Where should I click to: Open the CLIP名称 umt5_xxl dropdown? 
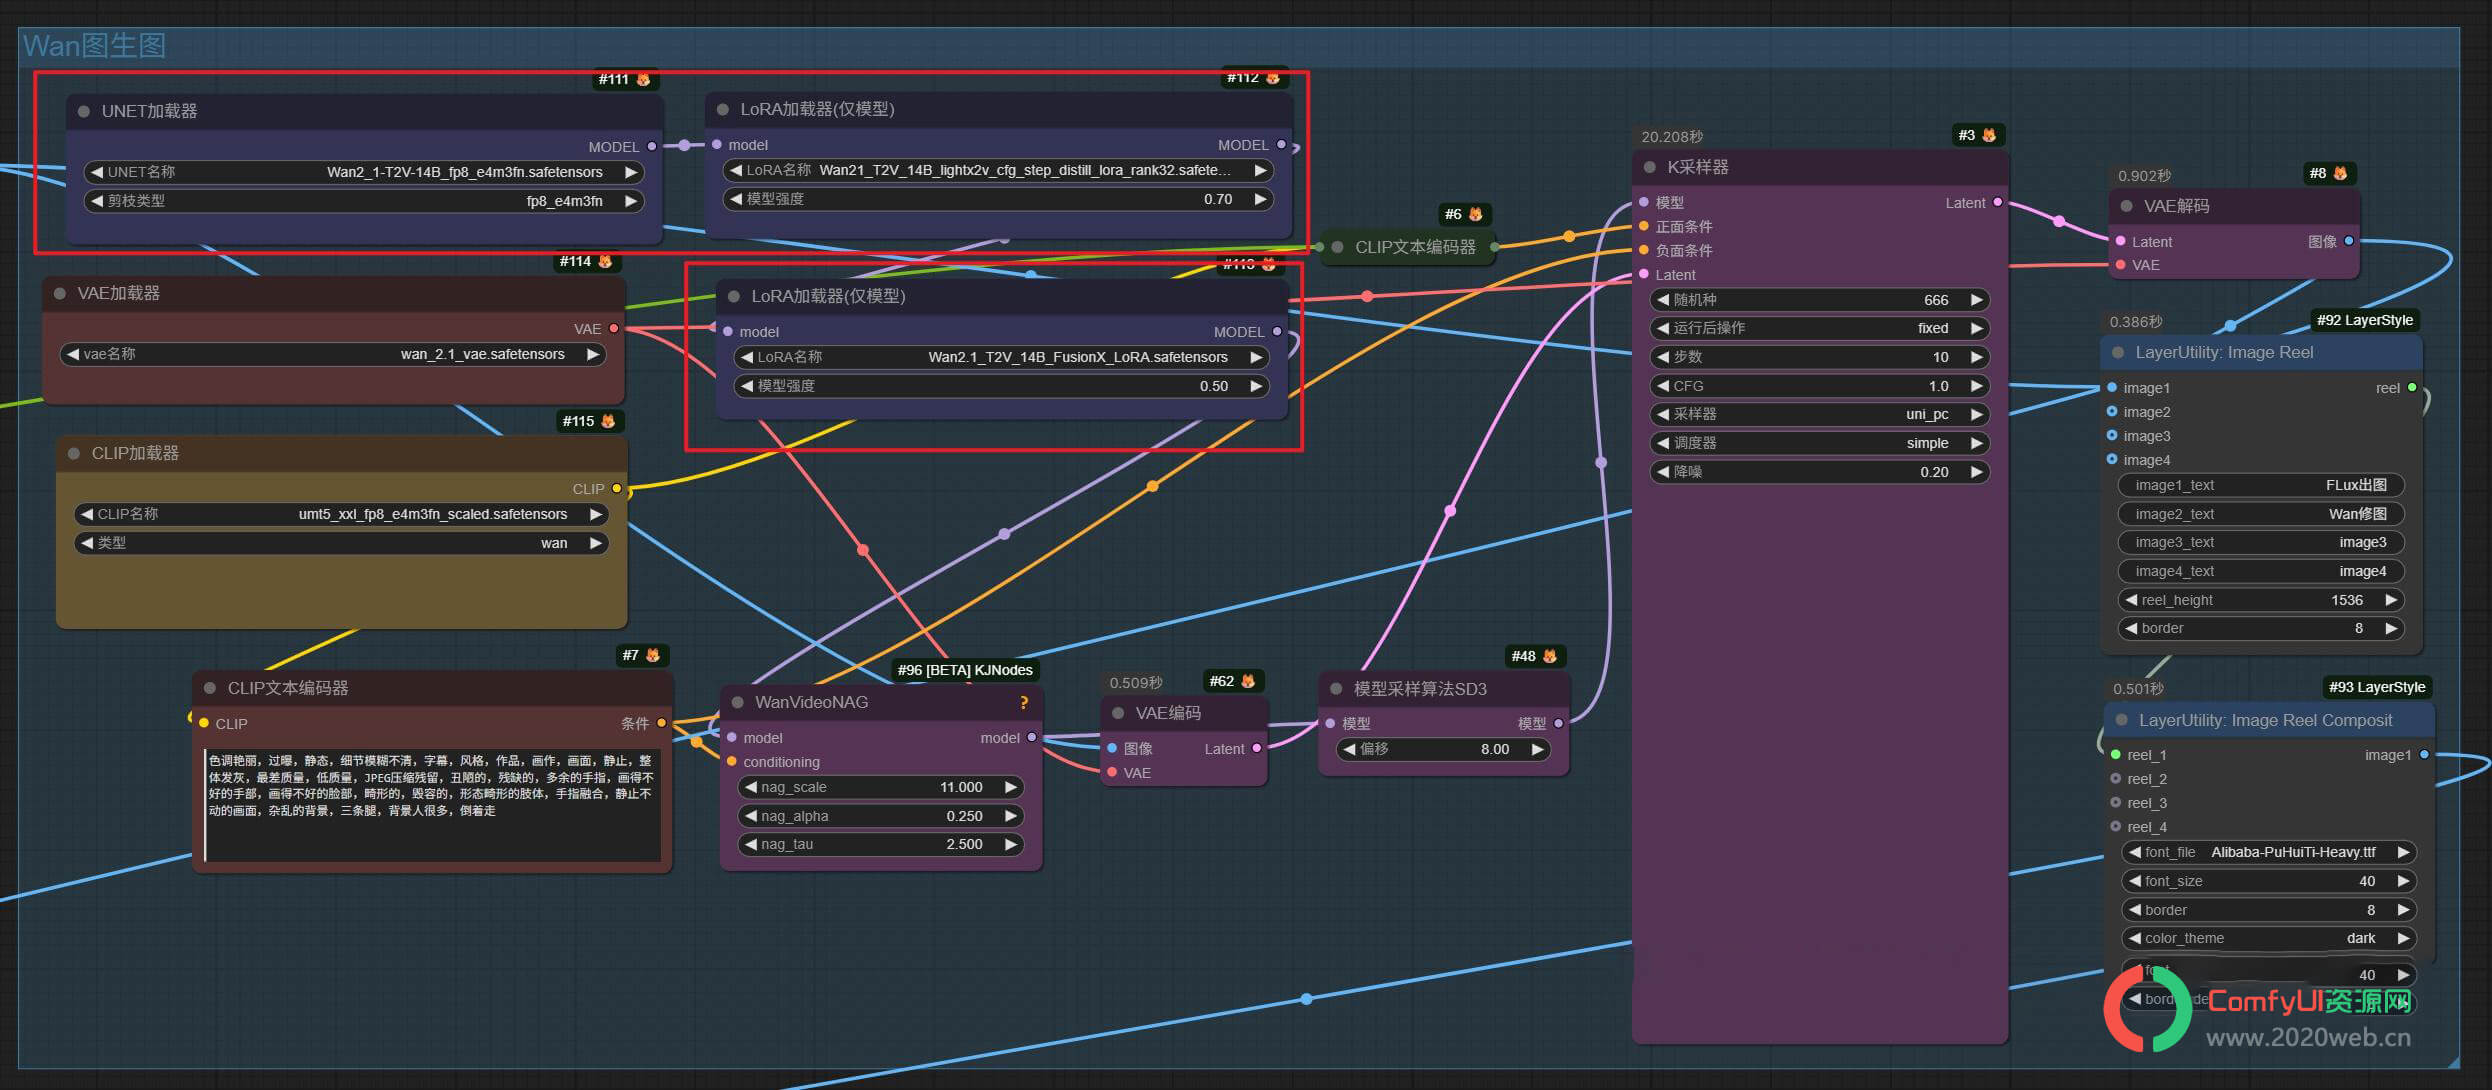pyautogui.click(x=341, y=514)
